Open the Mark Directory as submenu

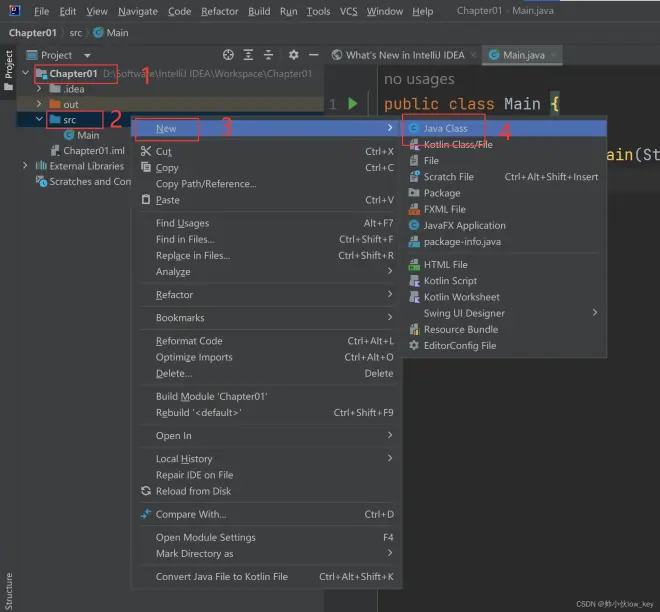point(266,553)
